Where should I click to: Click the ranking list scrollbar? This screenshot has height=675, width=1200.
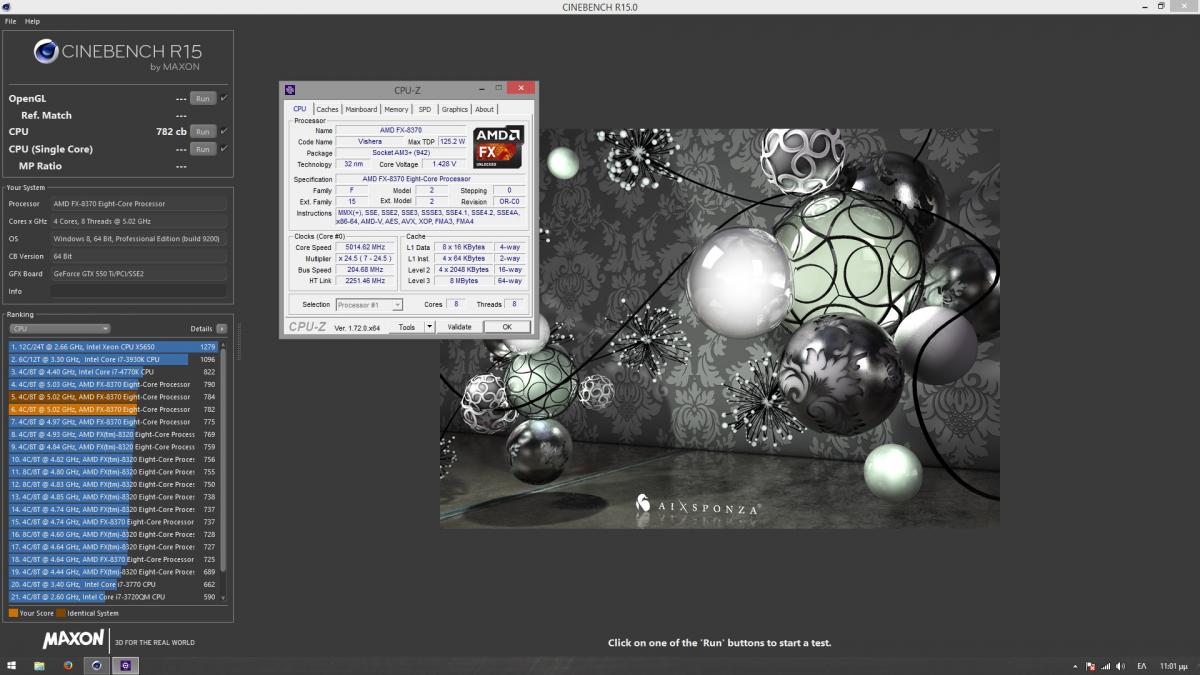tap(224, 460)
